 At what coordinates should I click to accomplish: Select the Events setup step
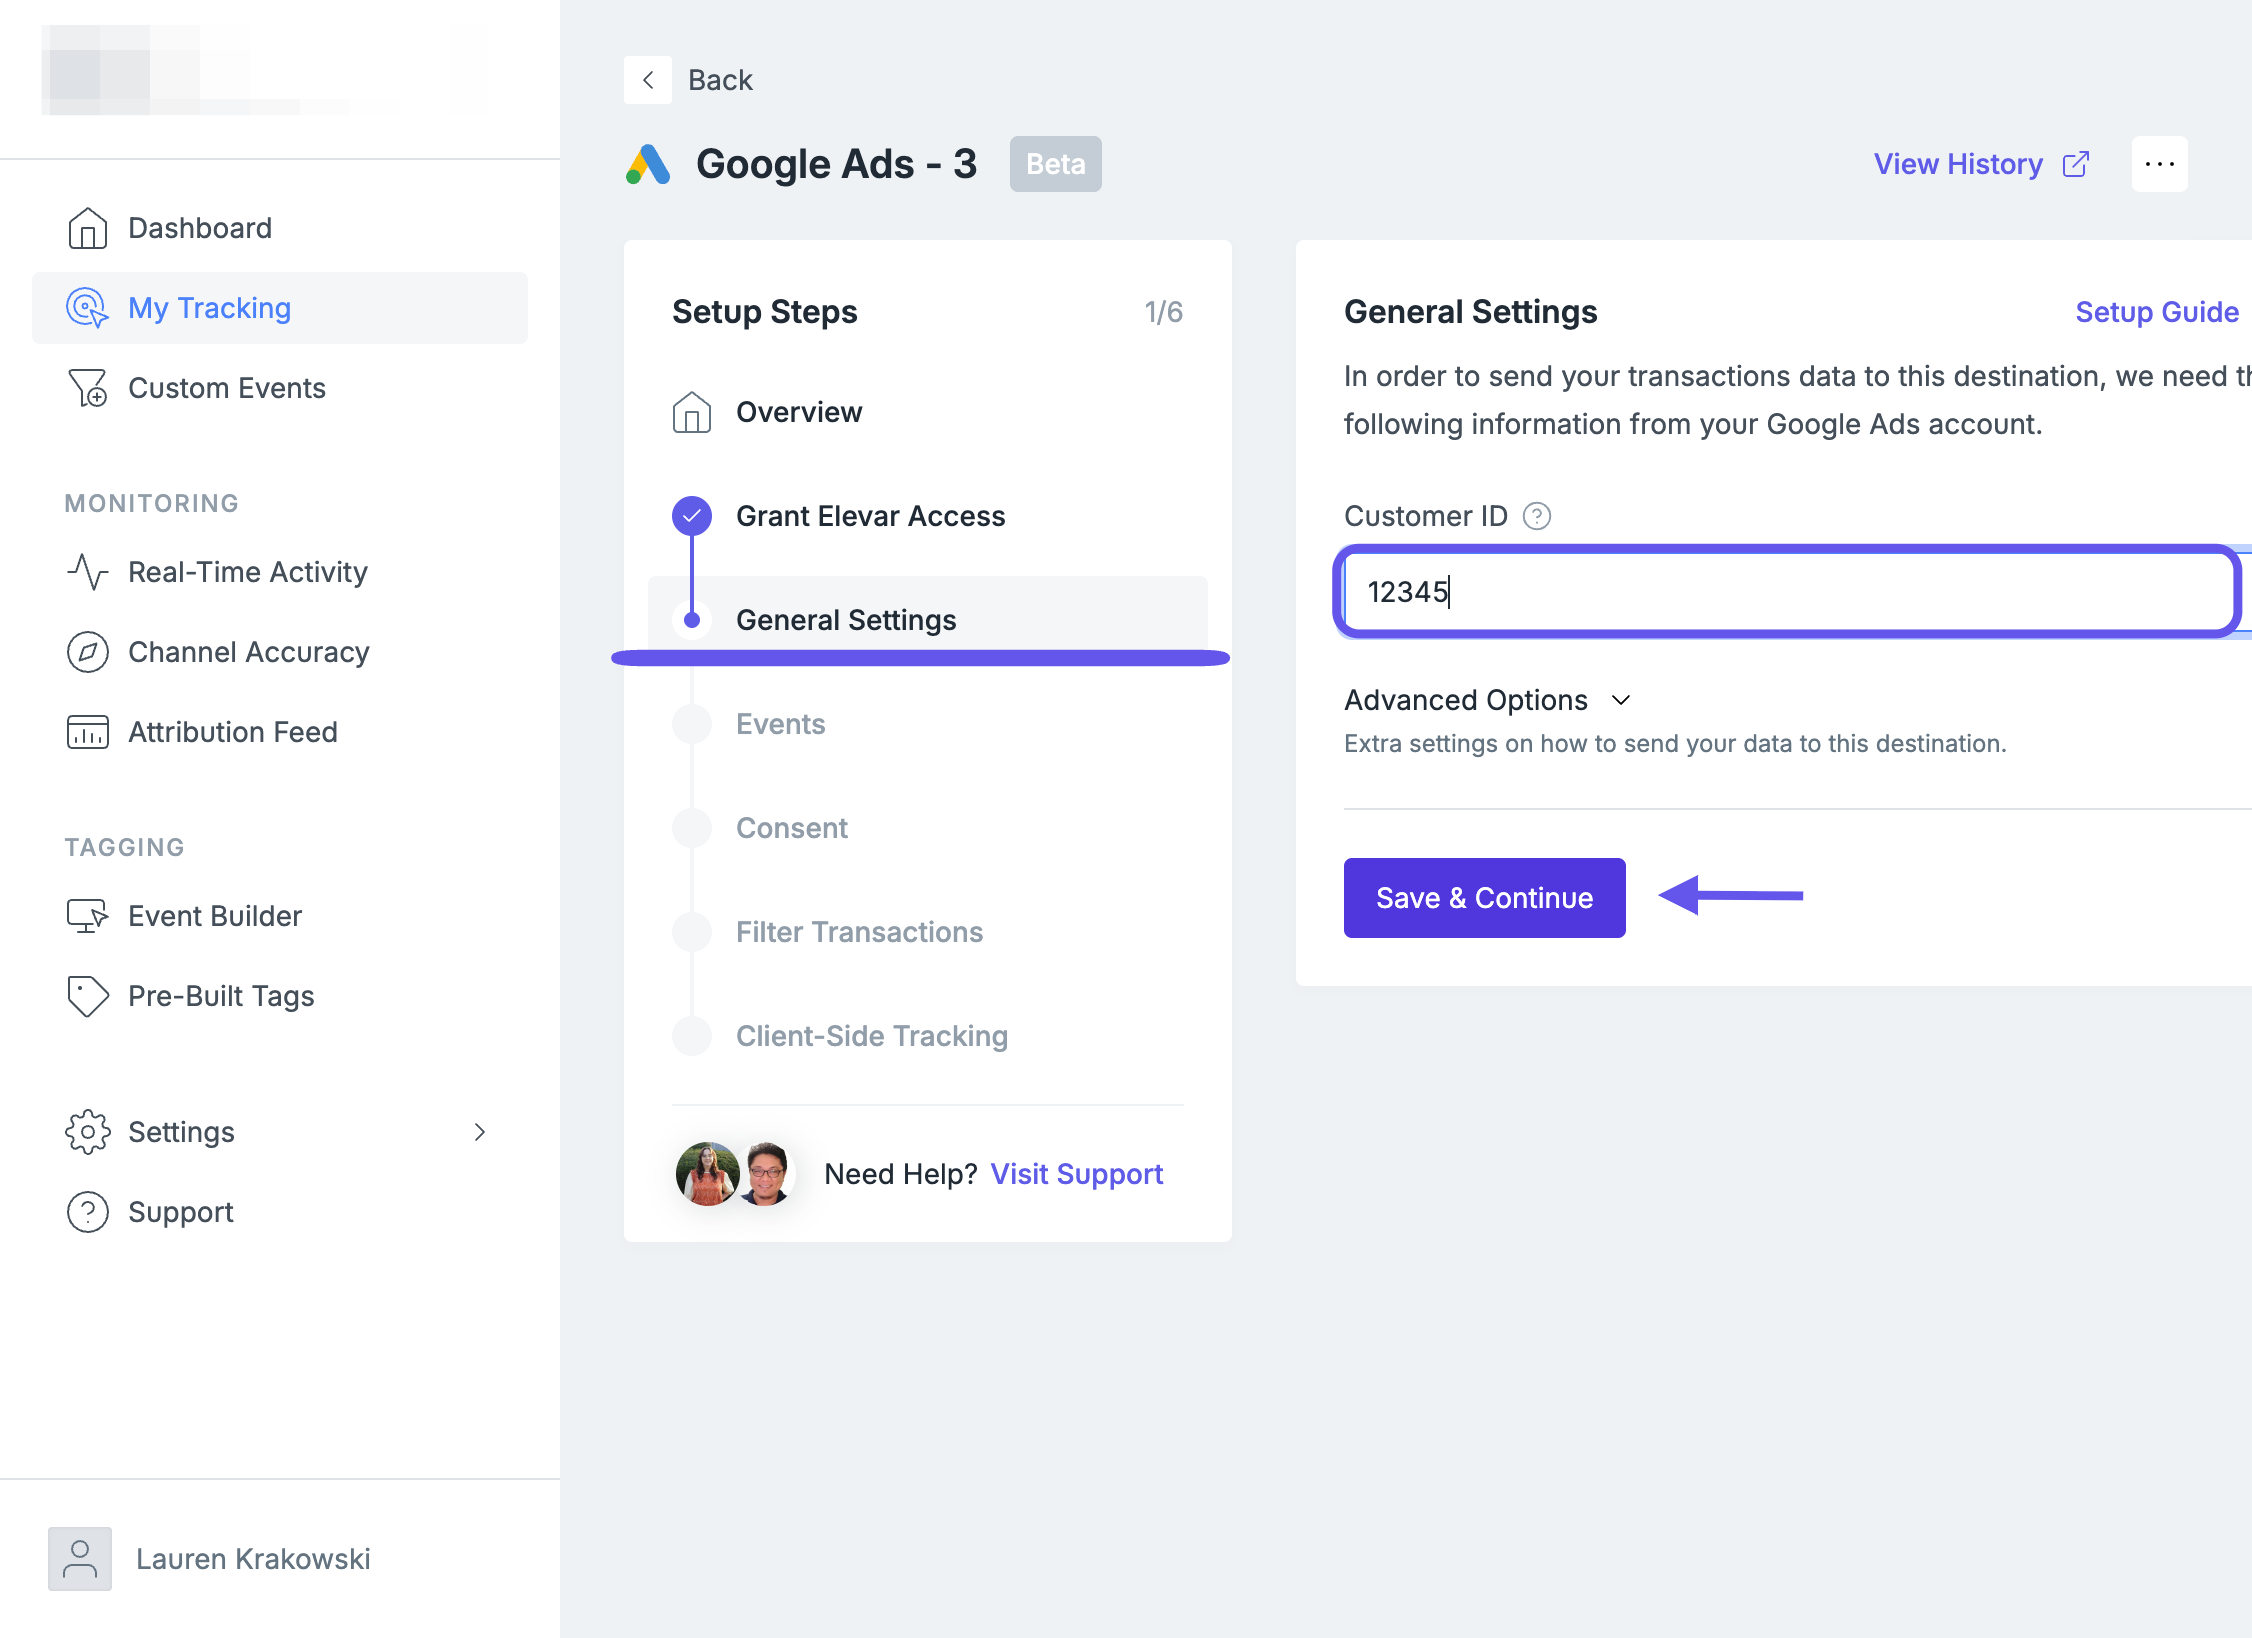[928, 724]
